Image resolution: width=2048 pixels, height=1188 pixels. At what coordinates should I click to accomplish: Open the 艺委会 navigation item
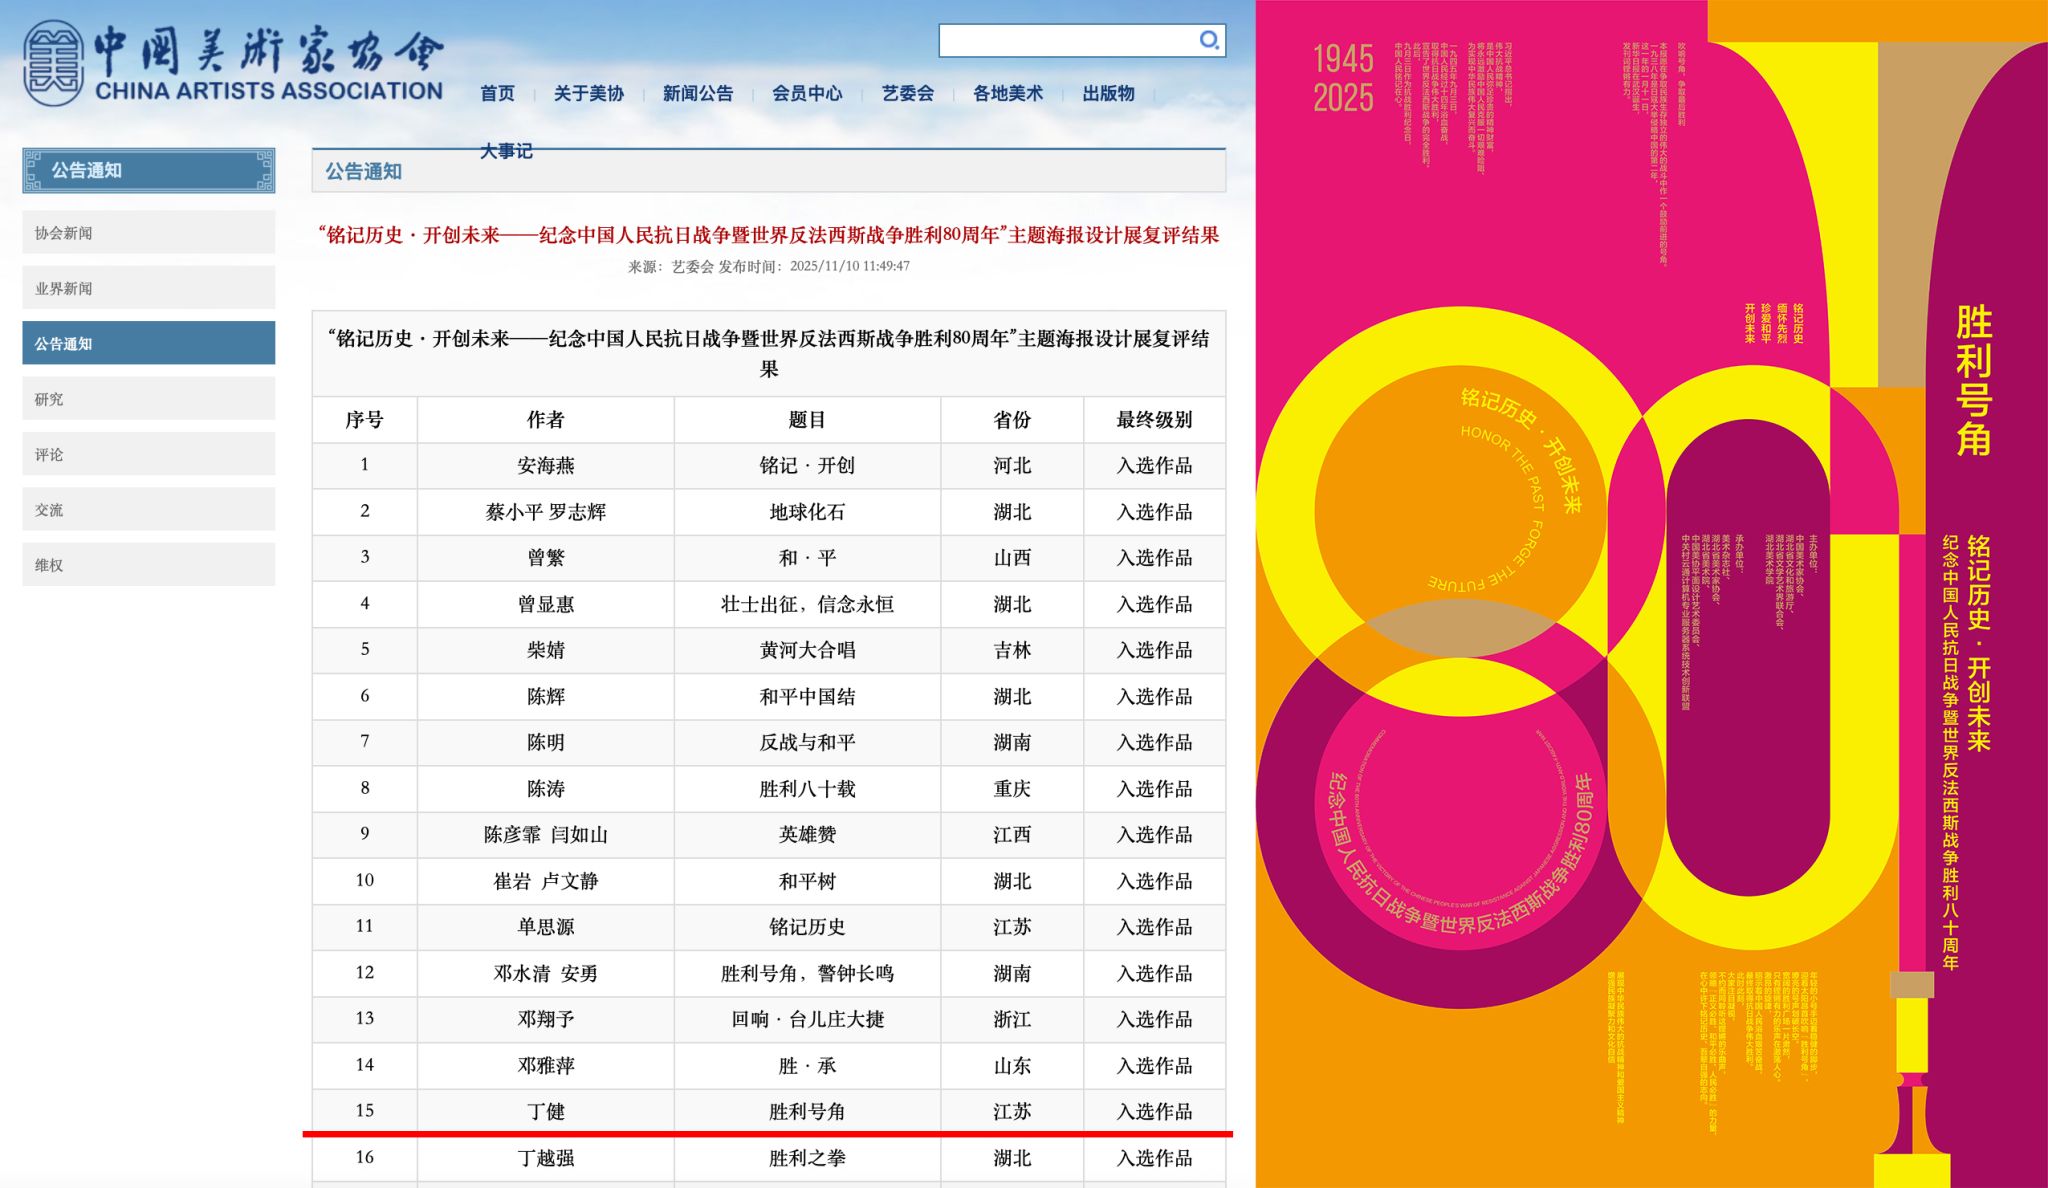click(x=907, y=93)
